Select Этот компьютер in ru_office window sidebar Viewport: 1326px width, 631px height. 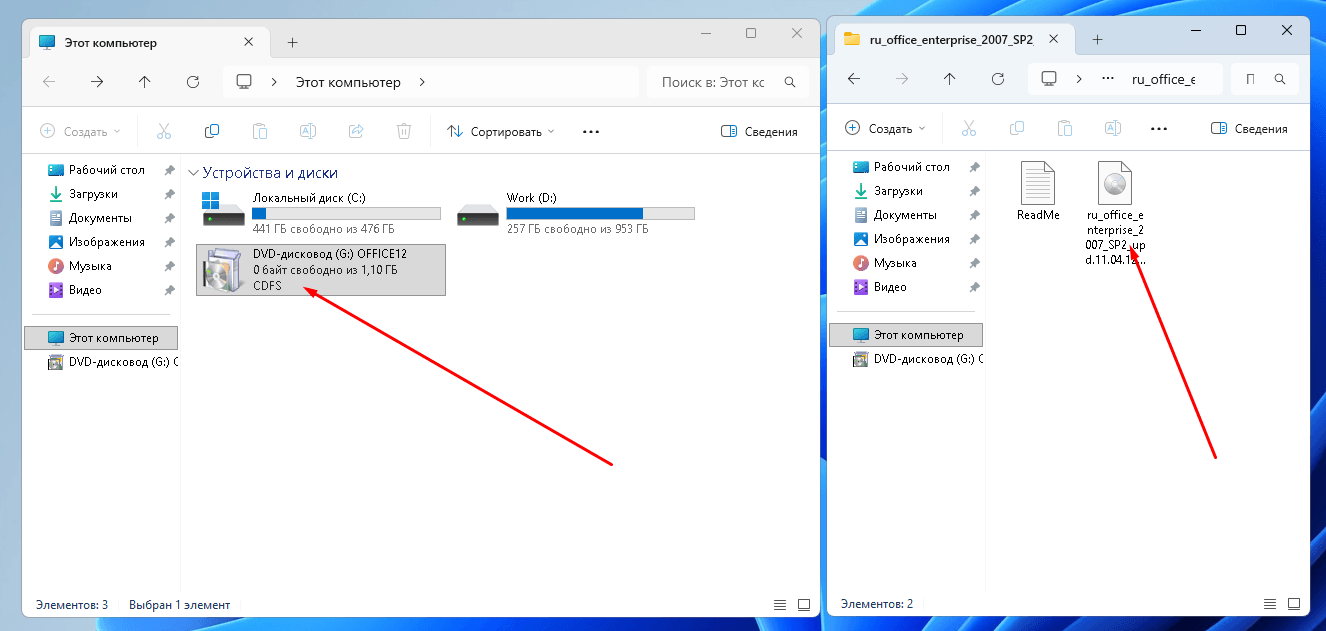906,335
